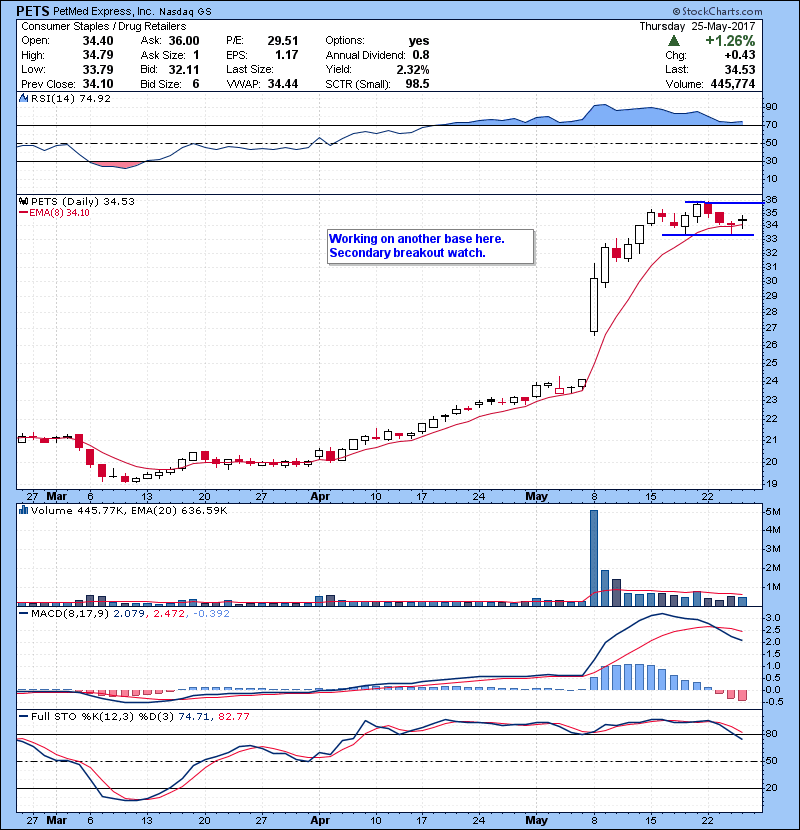Image resolution: width=800 pixels, height=830 pixels.
Task: Click the 80 label on the stochastic axis
Action: [x=771, y=734]
